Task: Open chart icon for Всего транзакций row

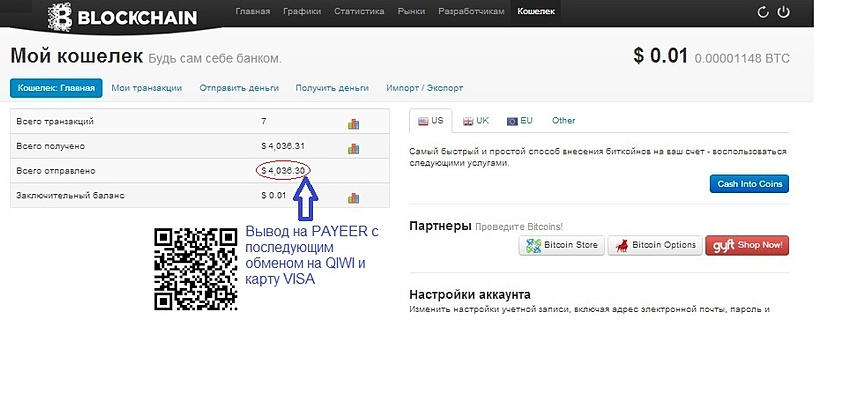Action: [x=353, y=124]
